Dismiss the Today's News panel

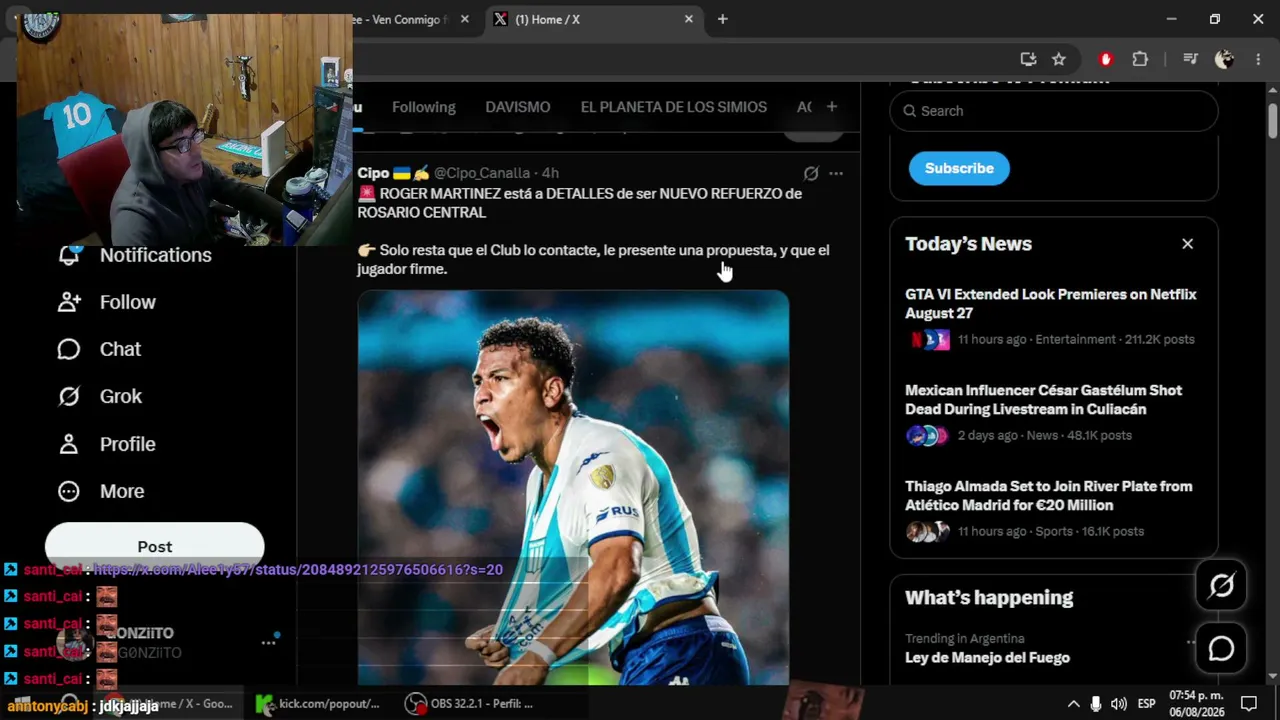(1187, 244)
